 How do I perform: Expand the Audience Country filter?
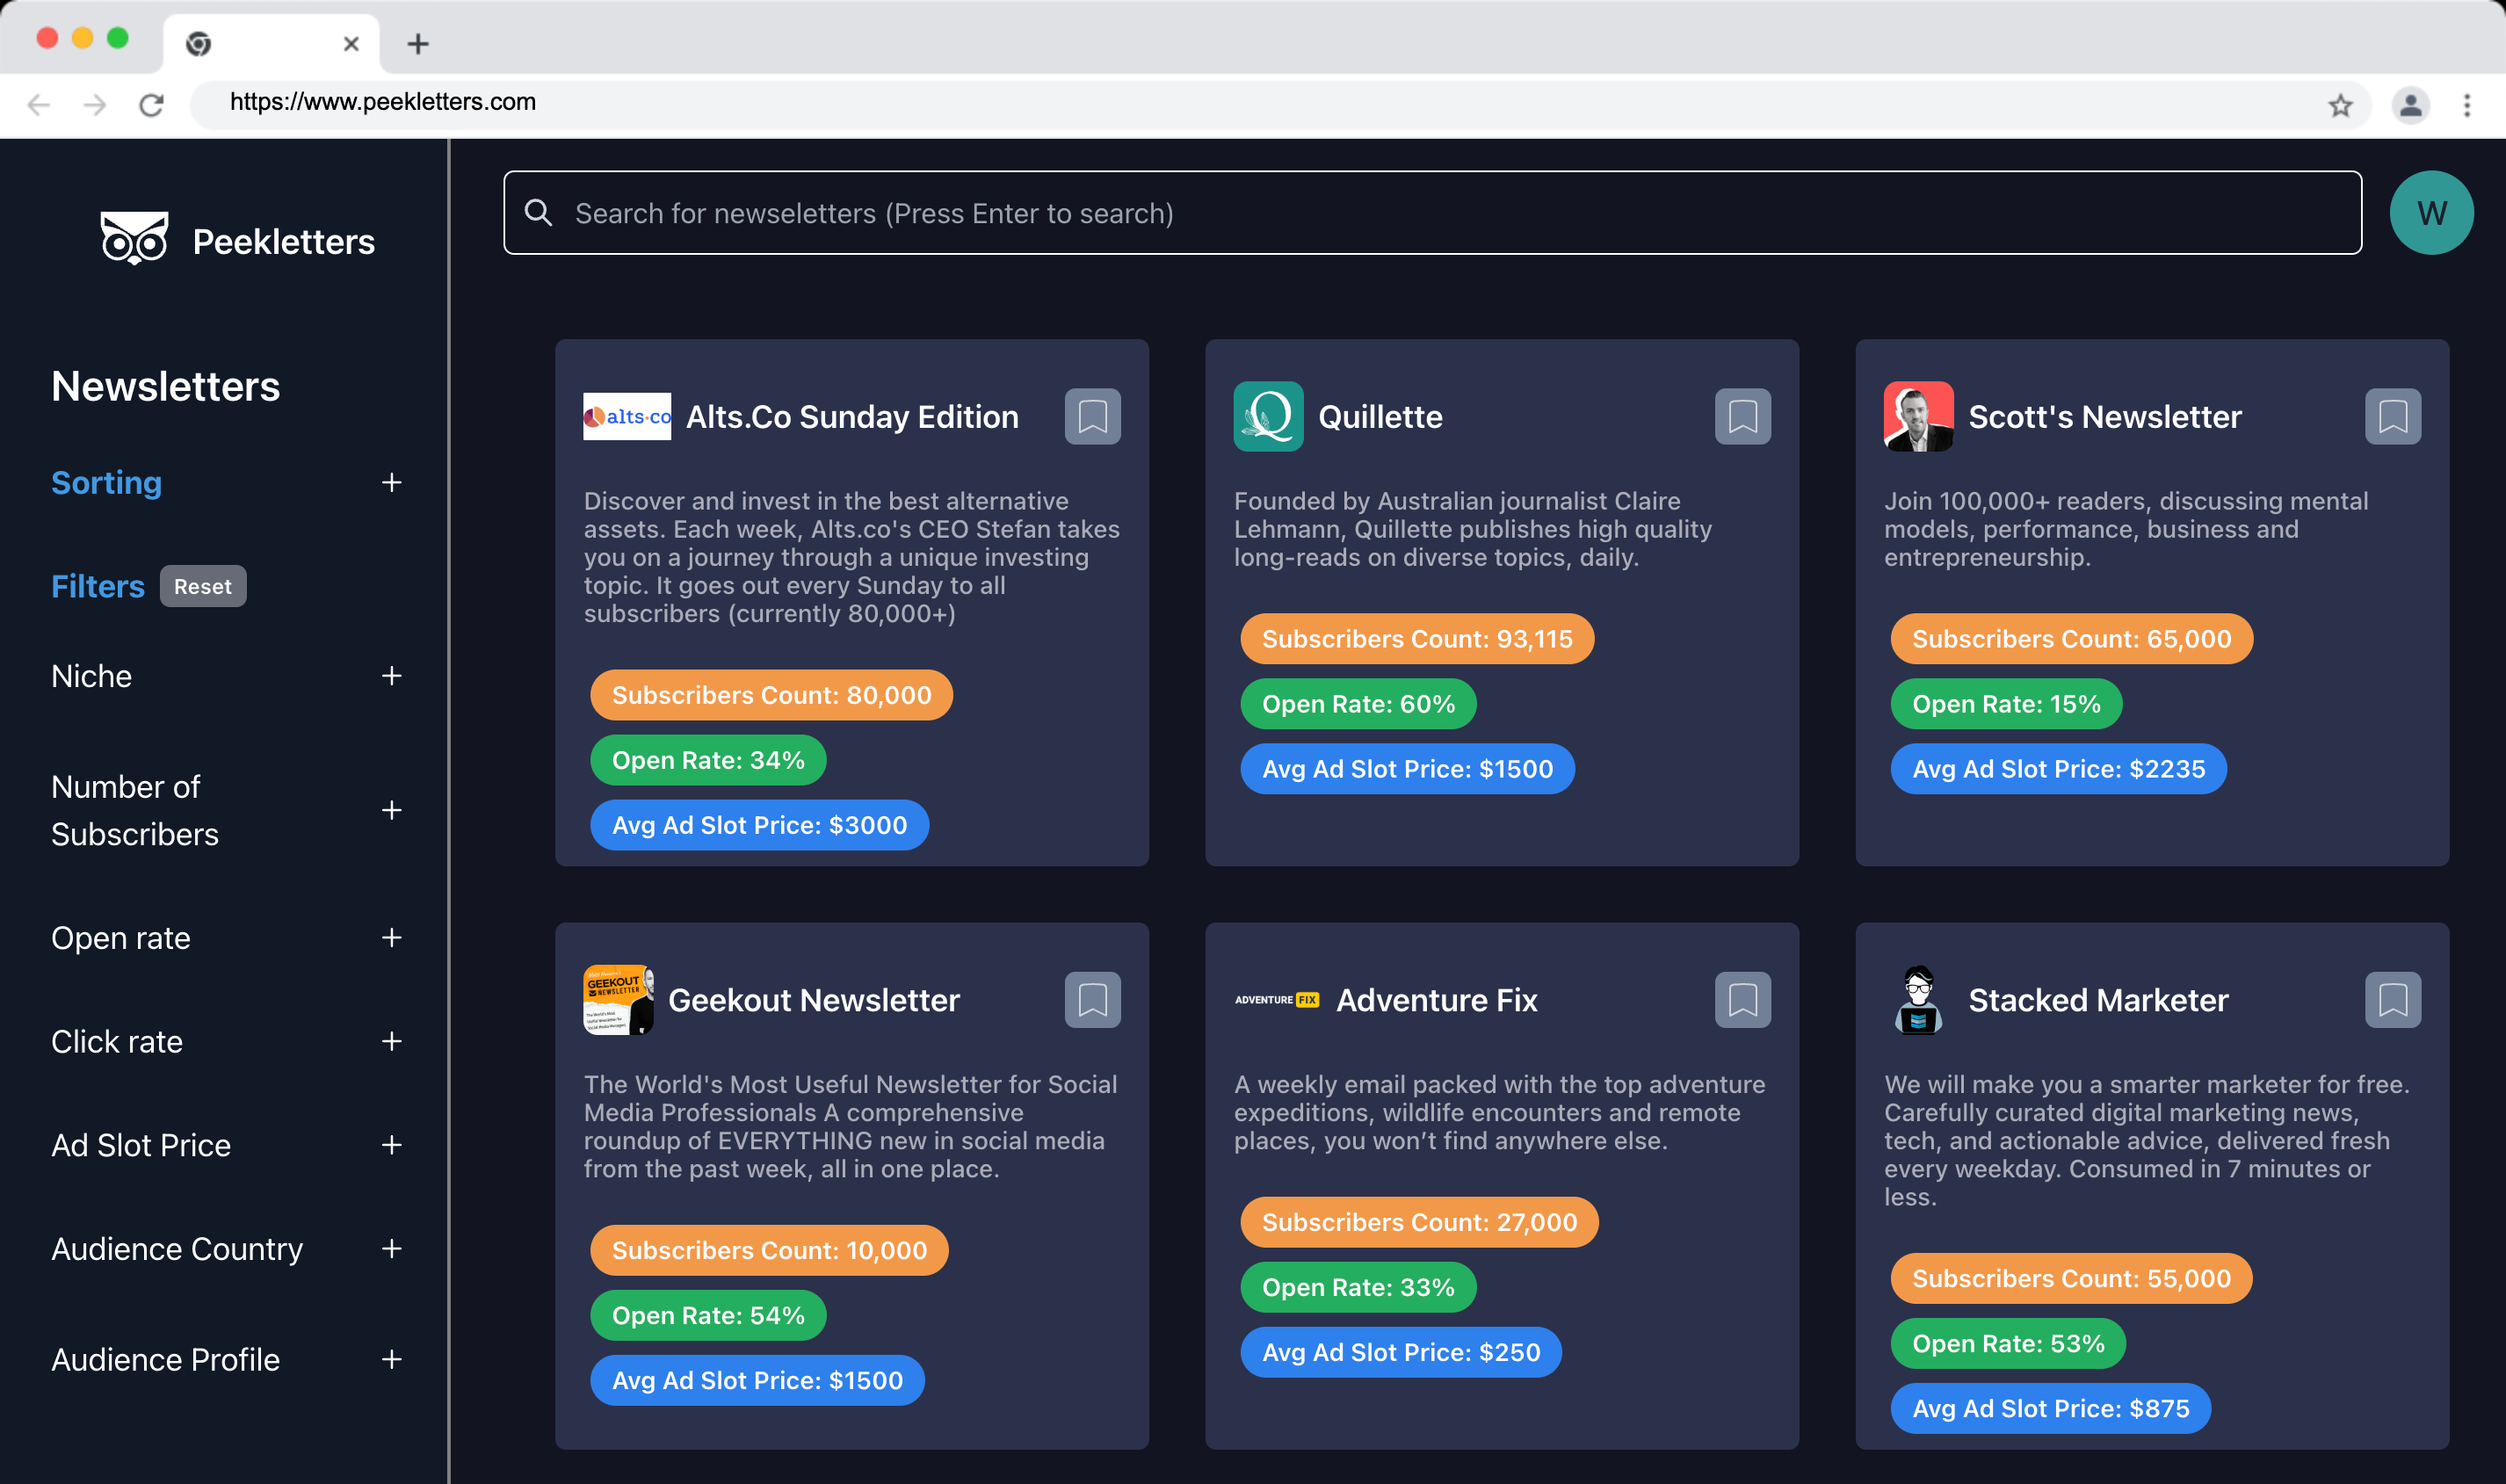point(391,1248)
